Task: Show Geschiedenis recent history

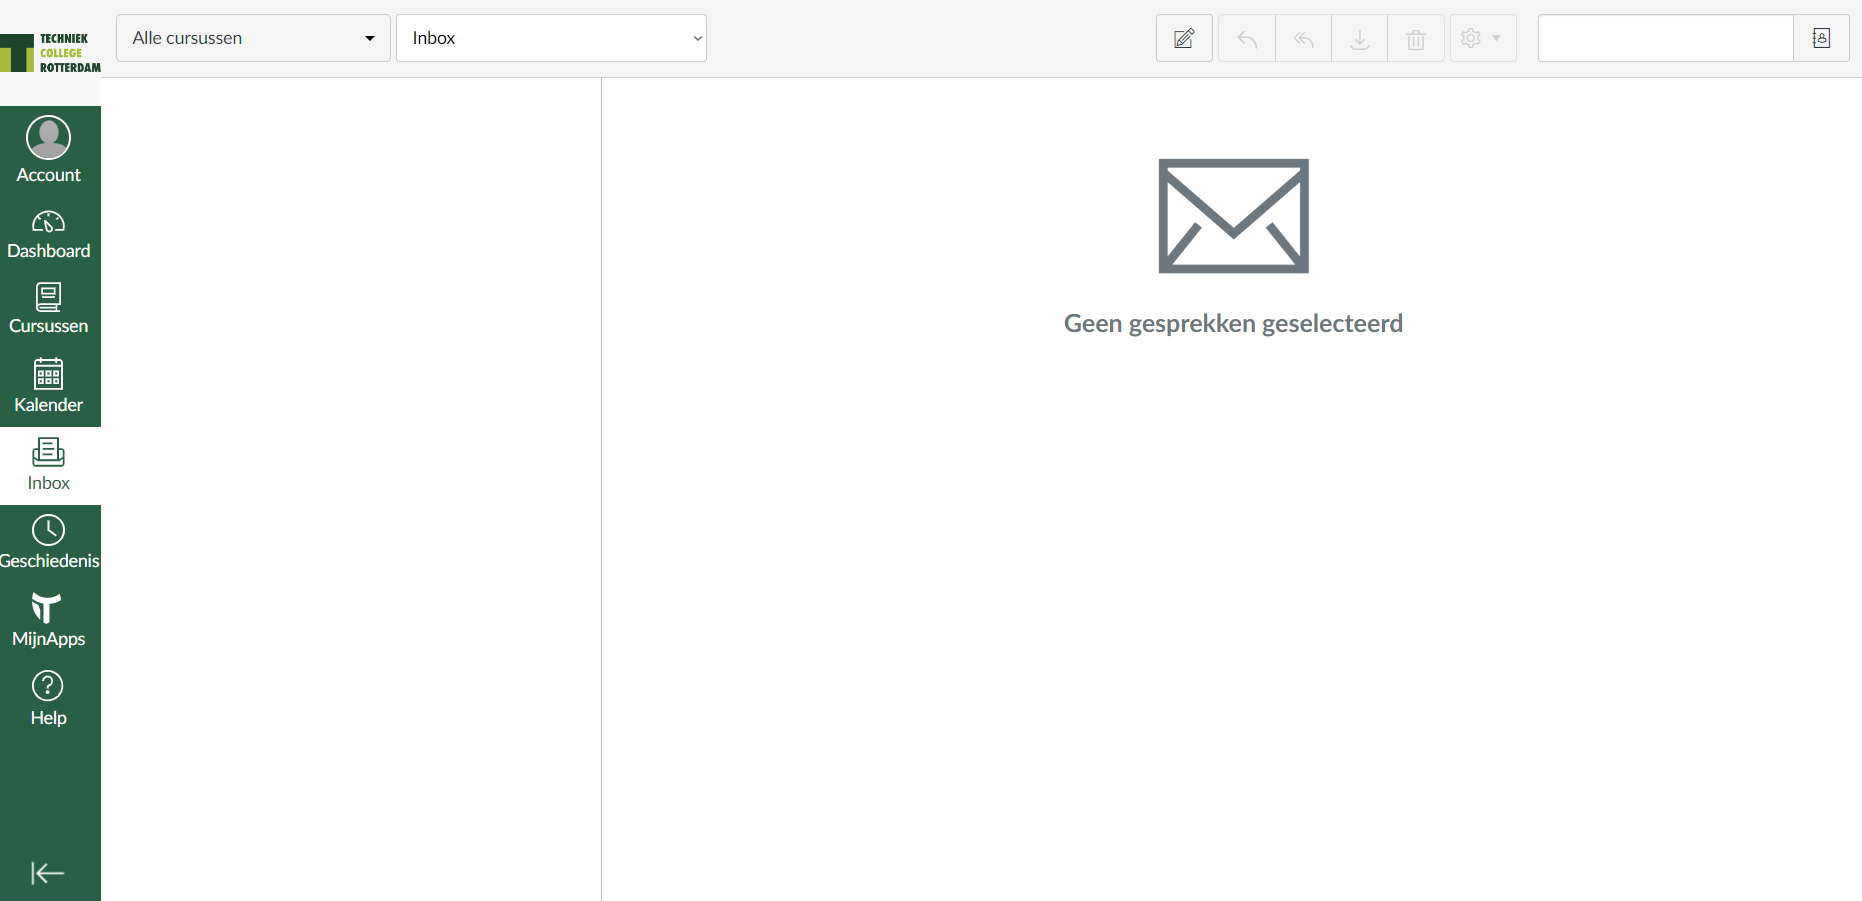Action: 49,543
